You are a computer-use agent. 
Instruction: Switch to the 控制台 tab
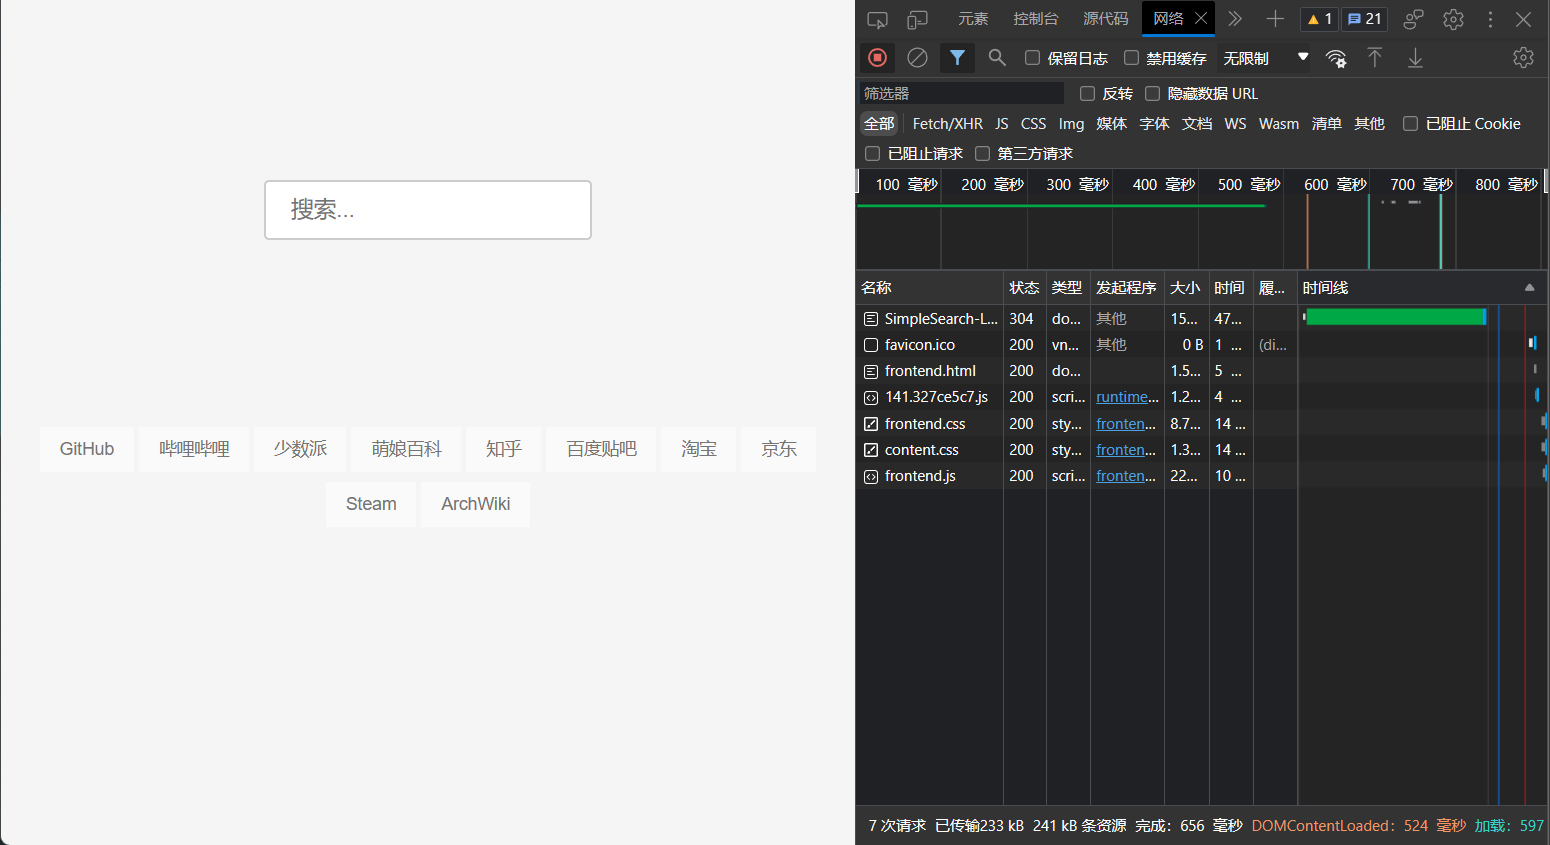click(x=1036, y=18)
